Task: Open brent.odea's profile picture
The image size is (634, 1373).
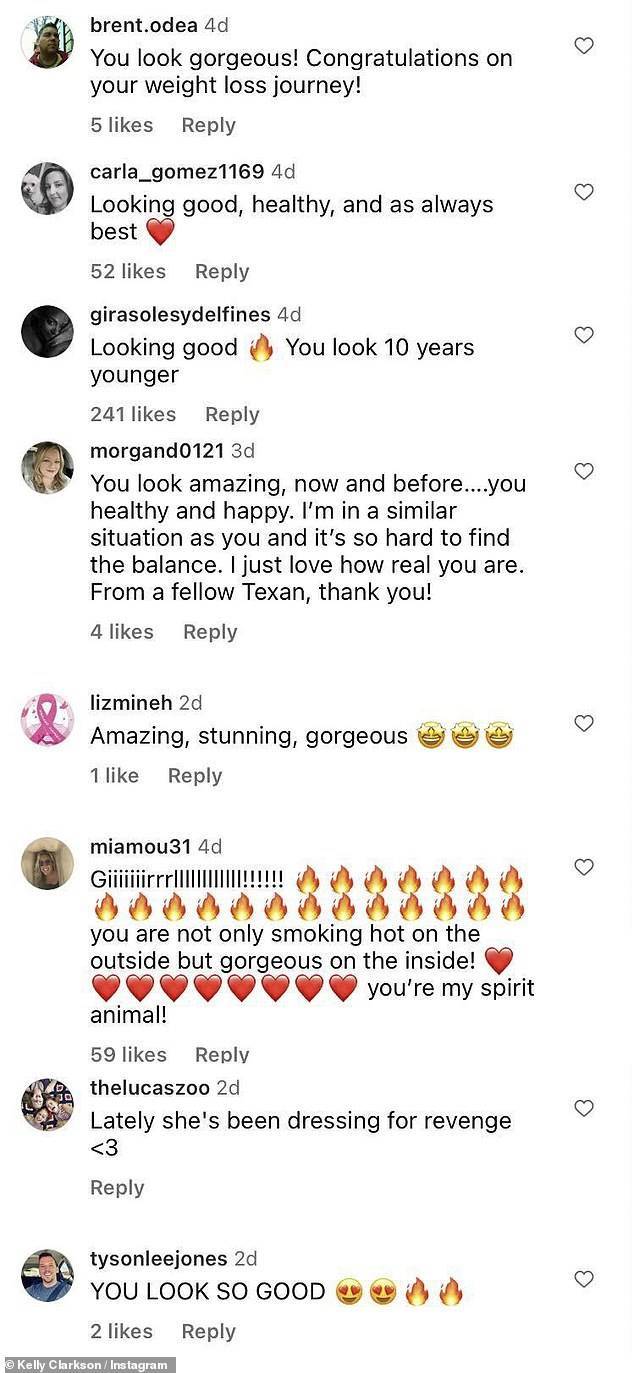Action: click(47, 42)
